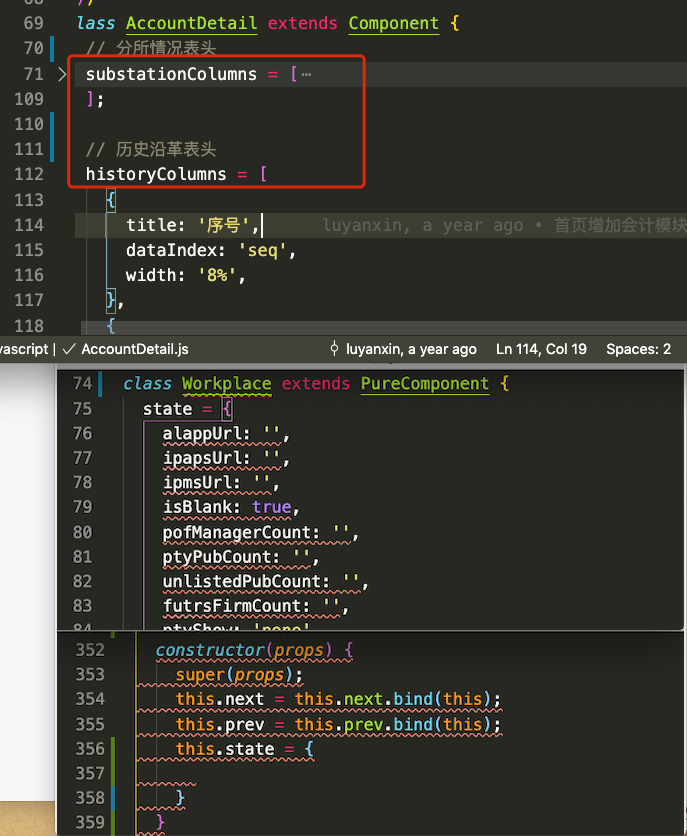Click the 'seq' dataIndex string value
Image resolution: width=687 pixels, height=836 pixels.
point(264,251)
